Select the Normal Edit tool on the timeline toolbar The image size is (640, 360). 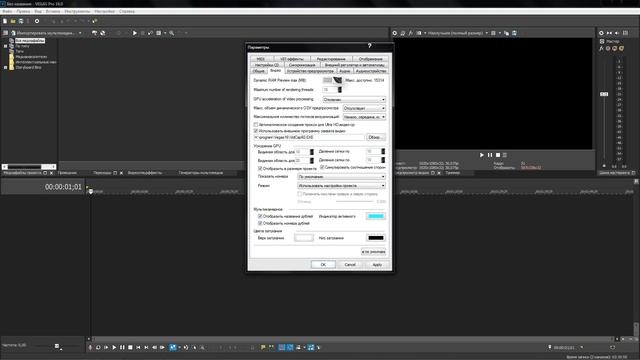point(173,347)
